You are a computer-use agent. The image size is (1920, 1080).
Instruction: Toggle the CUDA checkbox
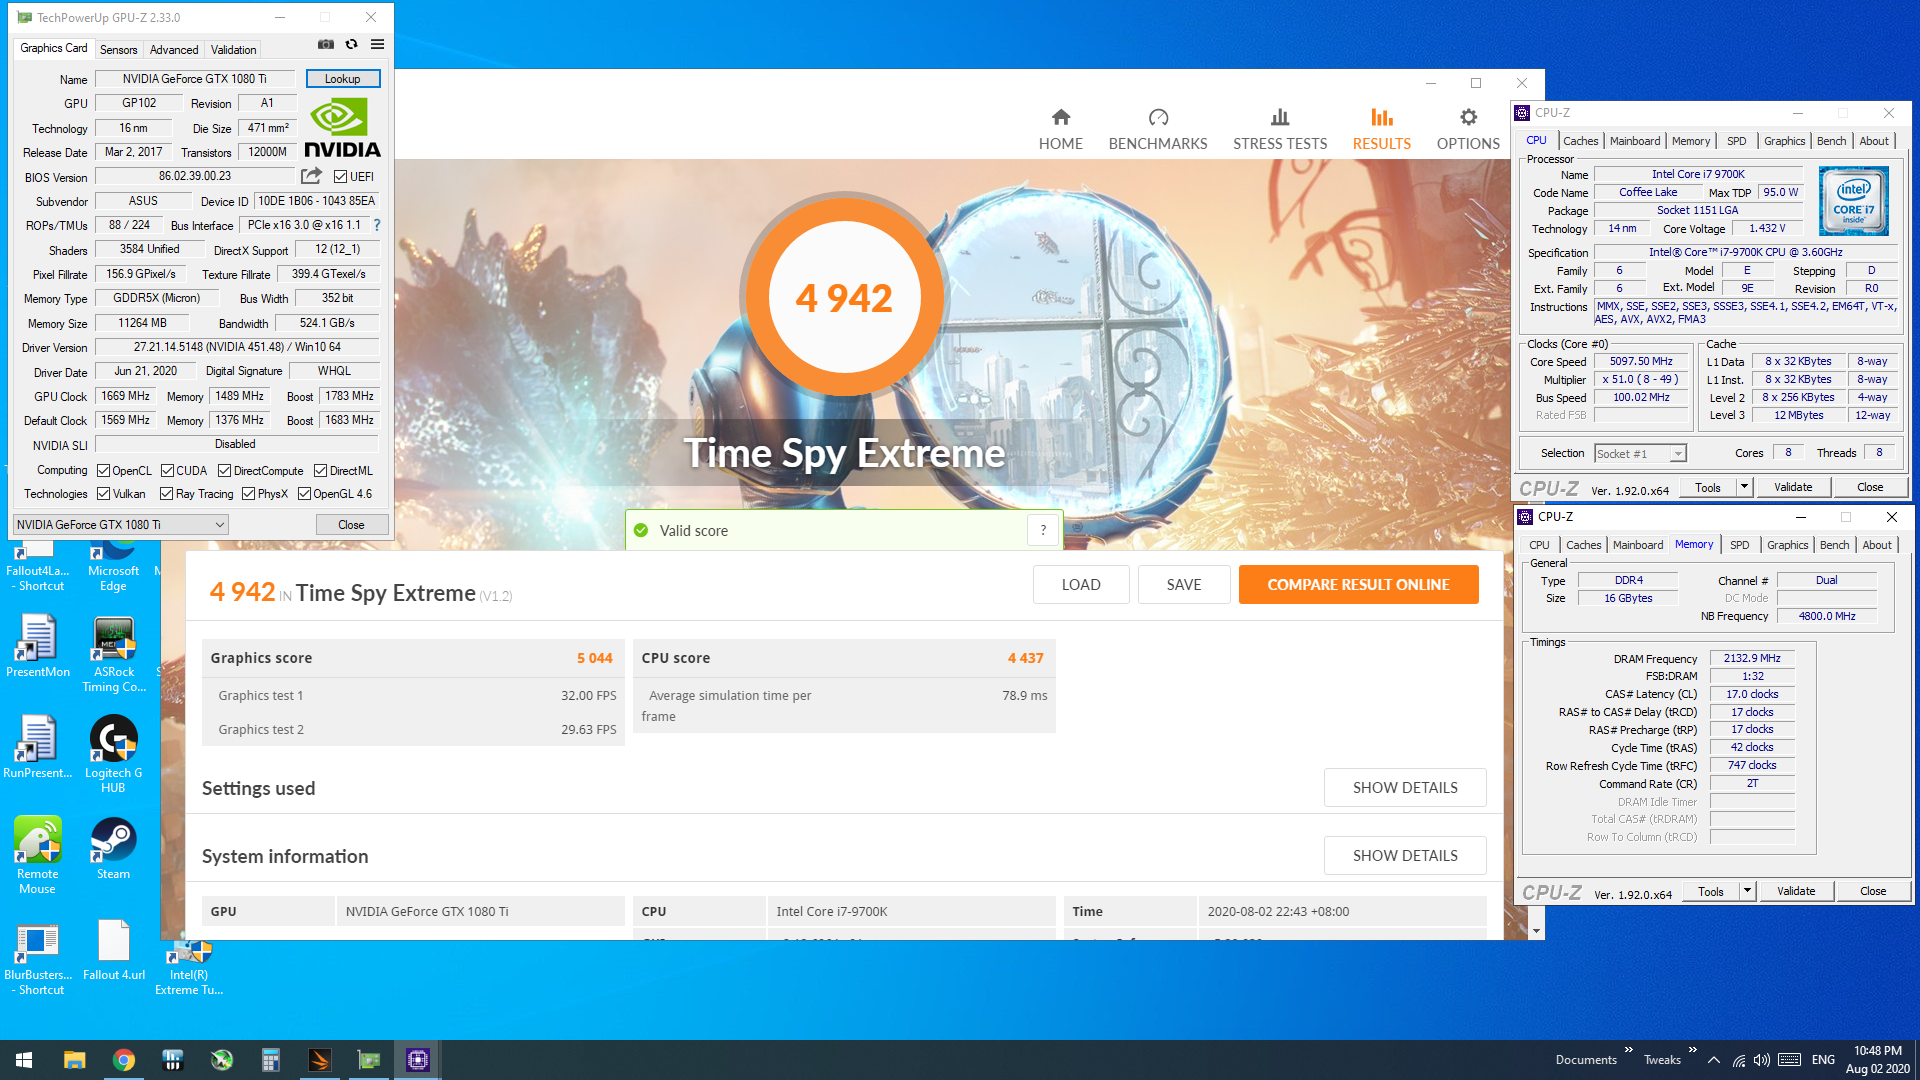pyautogui.click(x=168, y=471)
